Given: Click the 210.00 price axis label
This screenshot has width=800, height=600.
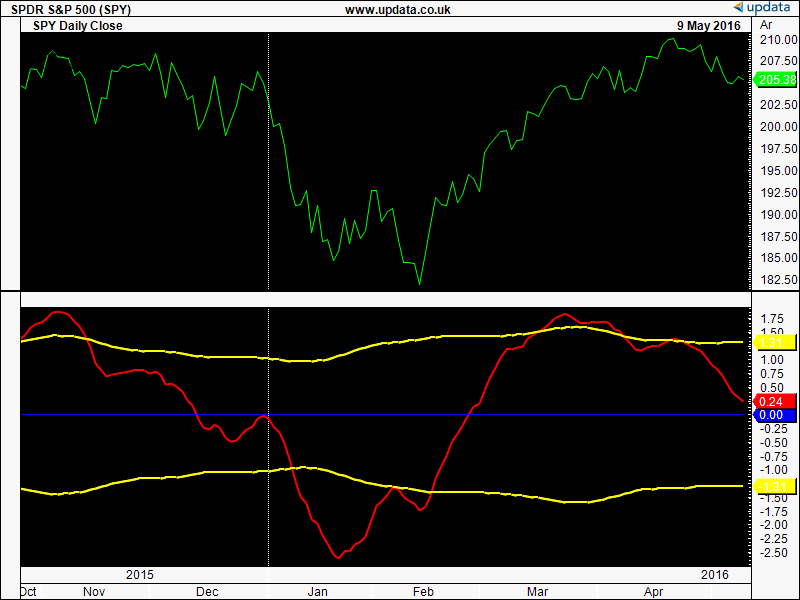Looking at the screenshot, I should point(779,39).
